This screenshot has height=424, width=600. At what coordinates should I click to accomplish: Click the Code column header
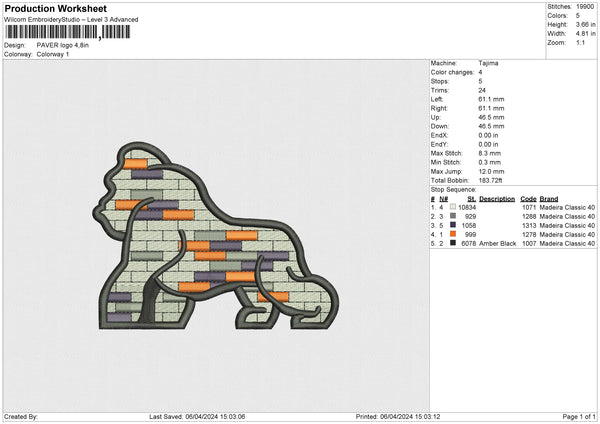coord(528,199)
